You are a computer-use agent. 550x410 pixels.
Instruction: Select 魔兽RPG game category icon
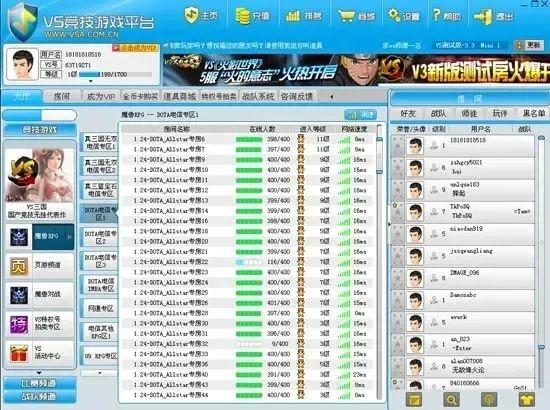pos(19,237)
